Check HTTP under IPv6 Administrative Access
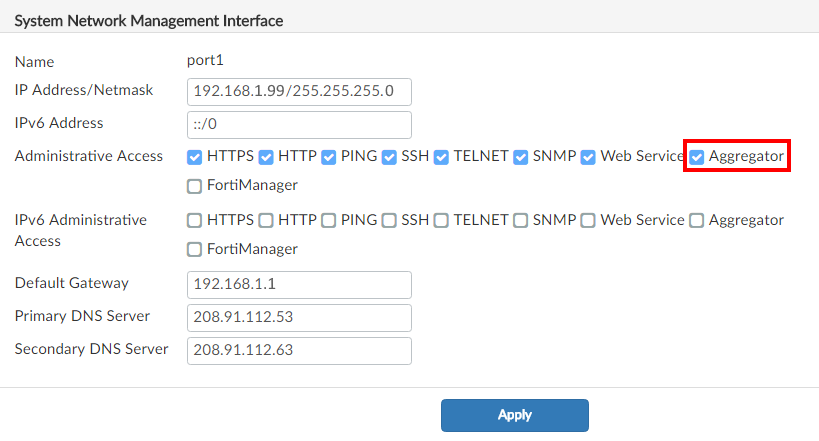 click(266, 220)
